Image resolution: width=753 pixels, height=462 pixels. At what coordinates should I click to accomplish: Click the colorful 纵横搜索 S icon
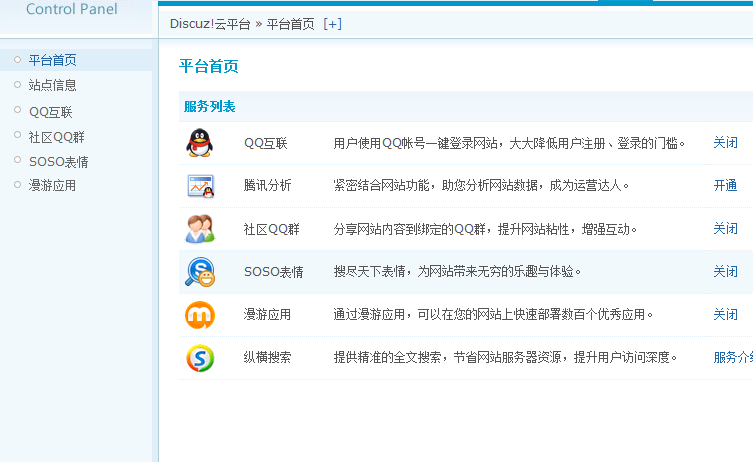(200, 358)
